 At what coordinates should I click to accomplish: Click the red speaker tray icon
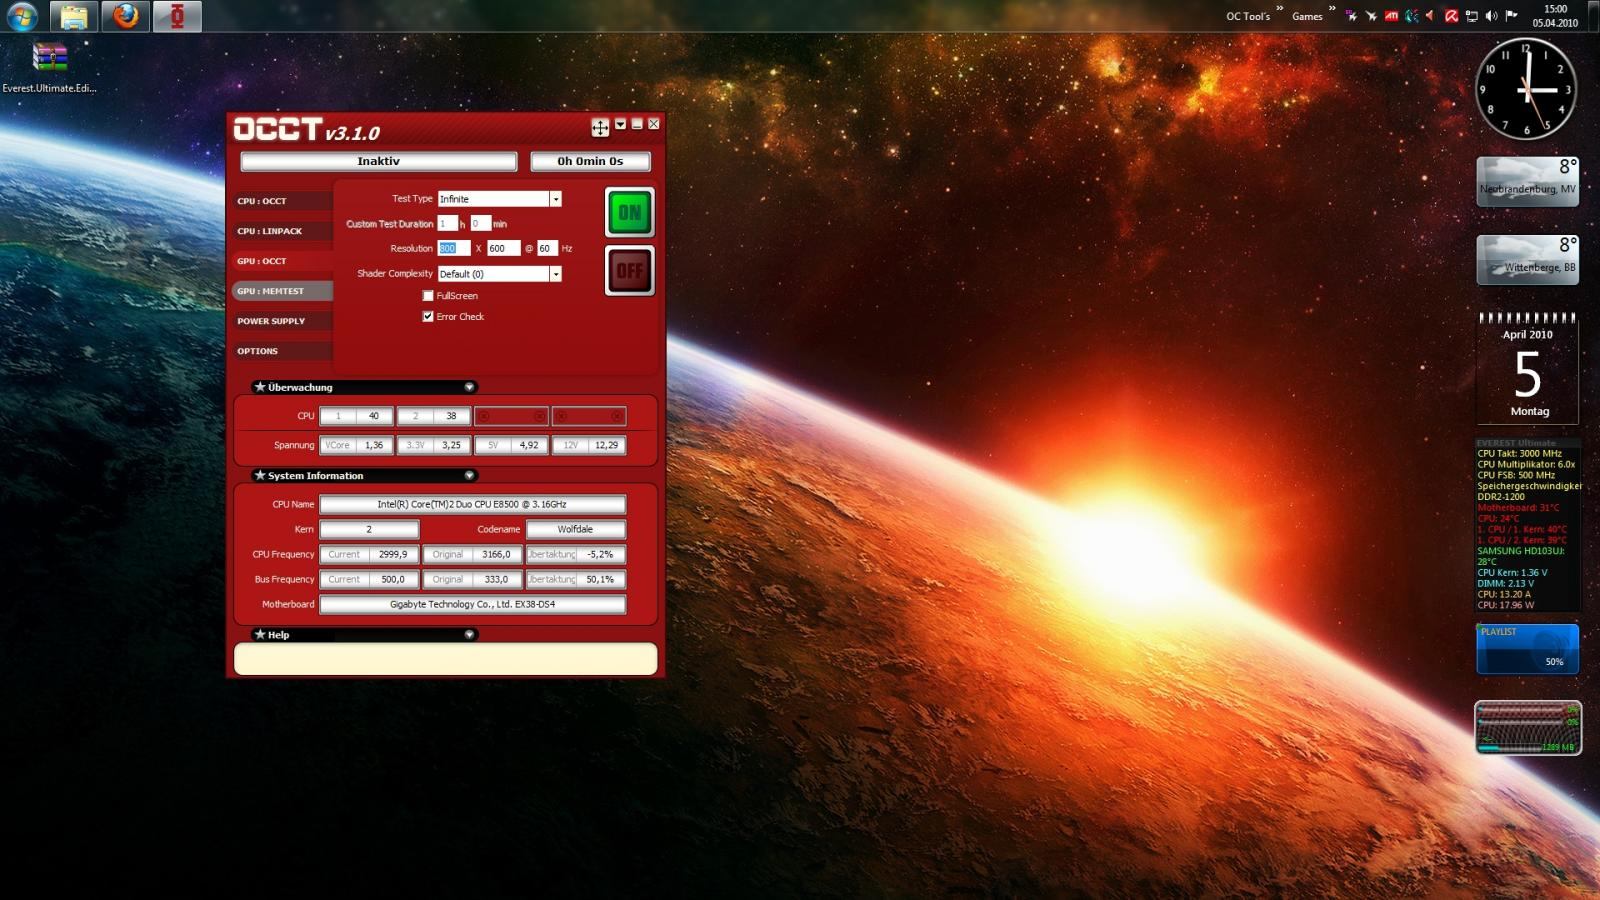tap(1430, 16)
